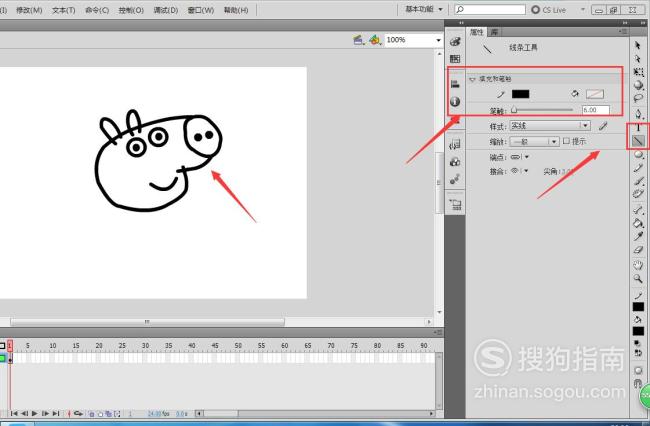Open the 接合 join dropdown arrow

527,171
